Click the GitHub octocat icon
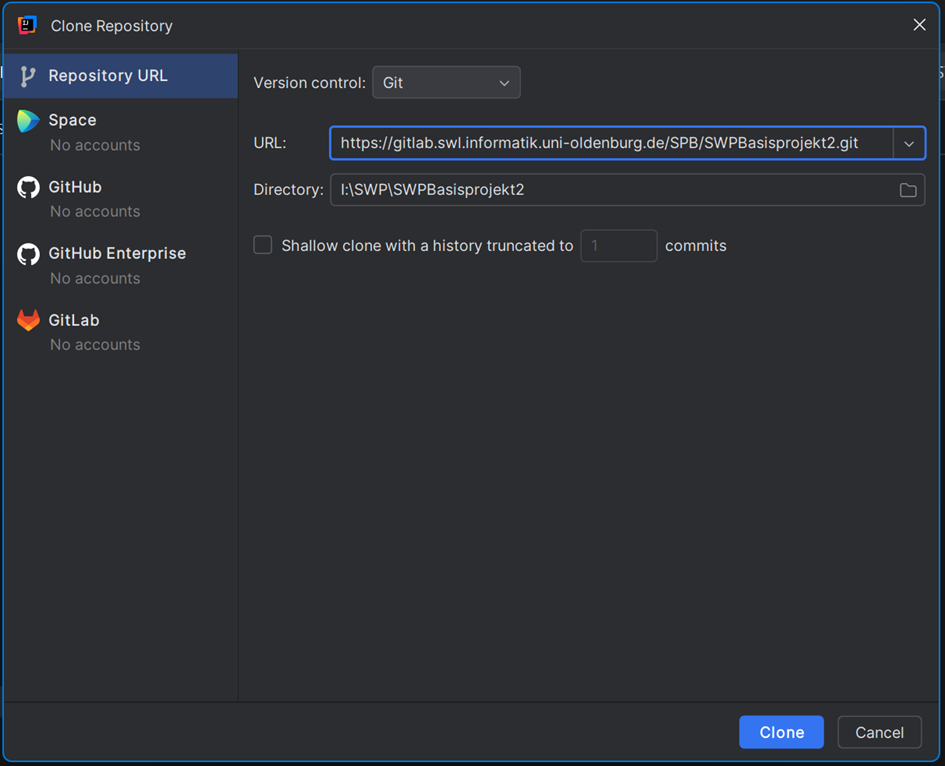Viewport: 945px width, 766px height. point(29,187)
